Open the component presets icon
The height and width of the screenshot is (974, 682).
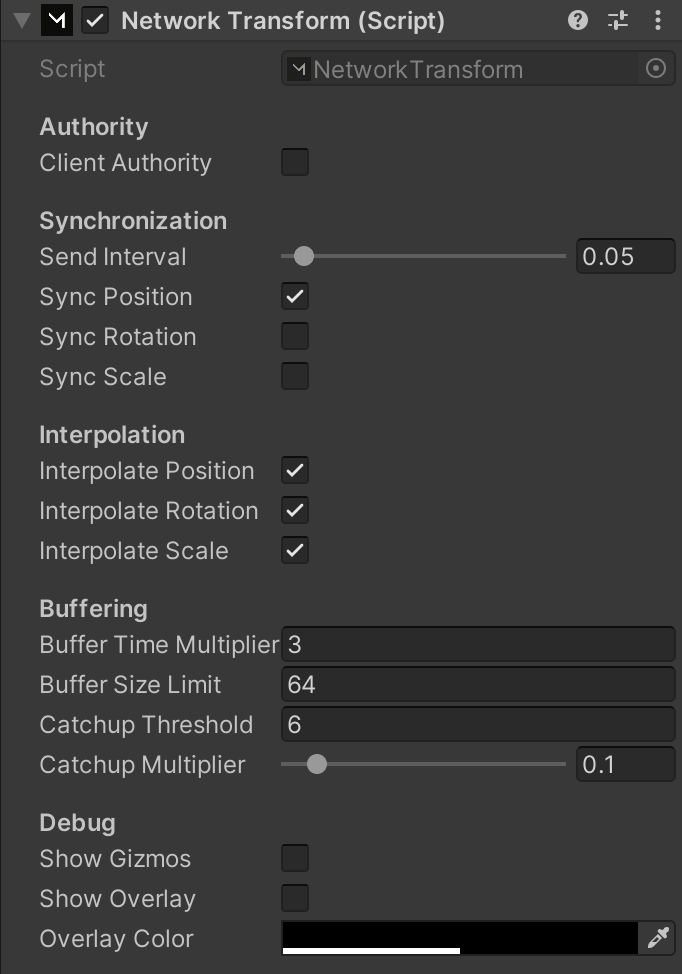[618, 19]
